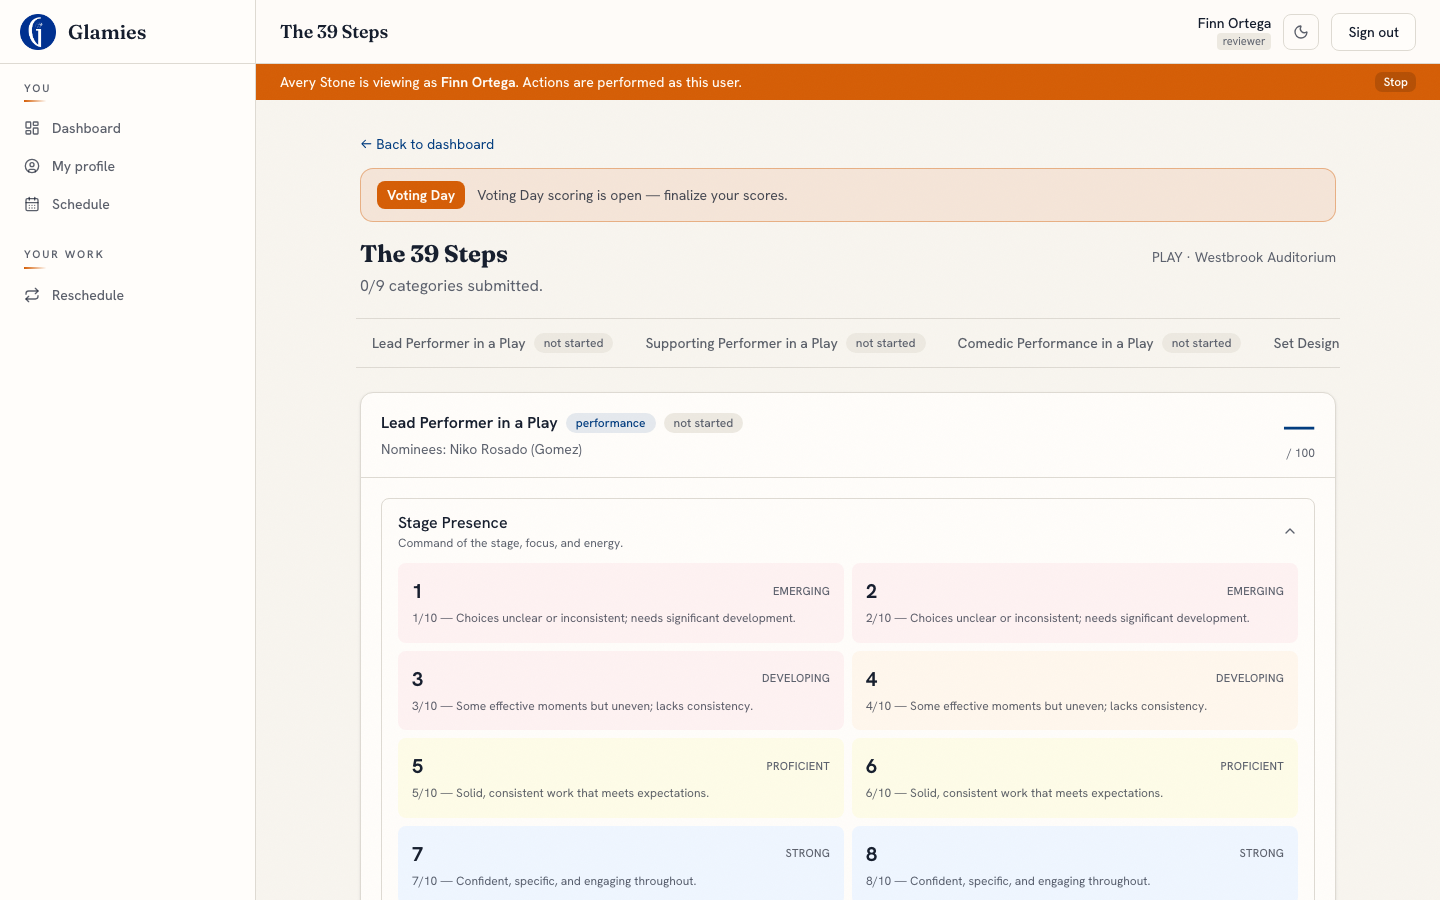The image size is (1440, 900).
Task: Stop impersonating Finn Ortega
Action: [x=1395, y=82]
